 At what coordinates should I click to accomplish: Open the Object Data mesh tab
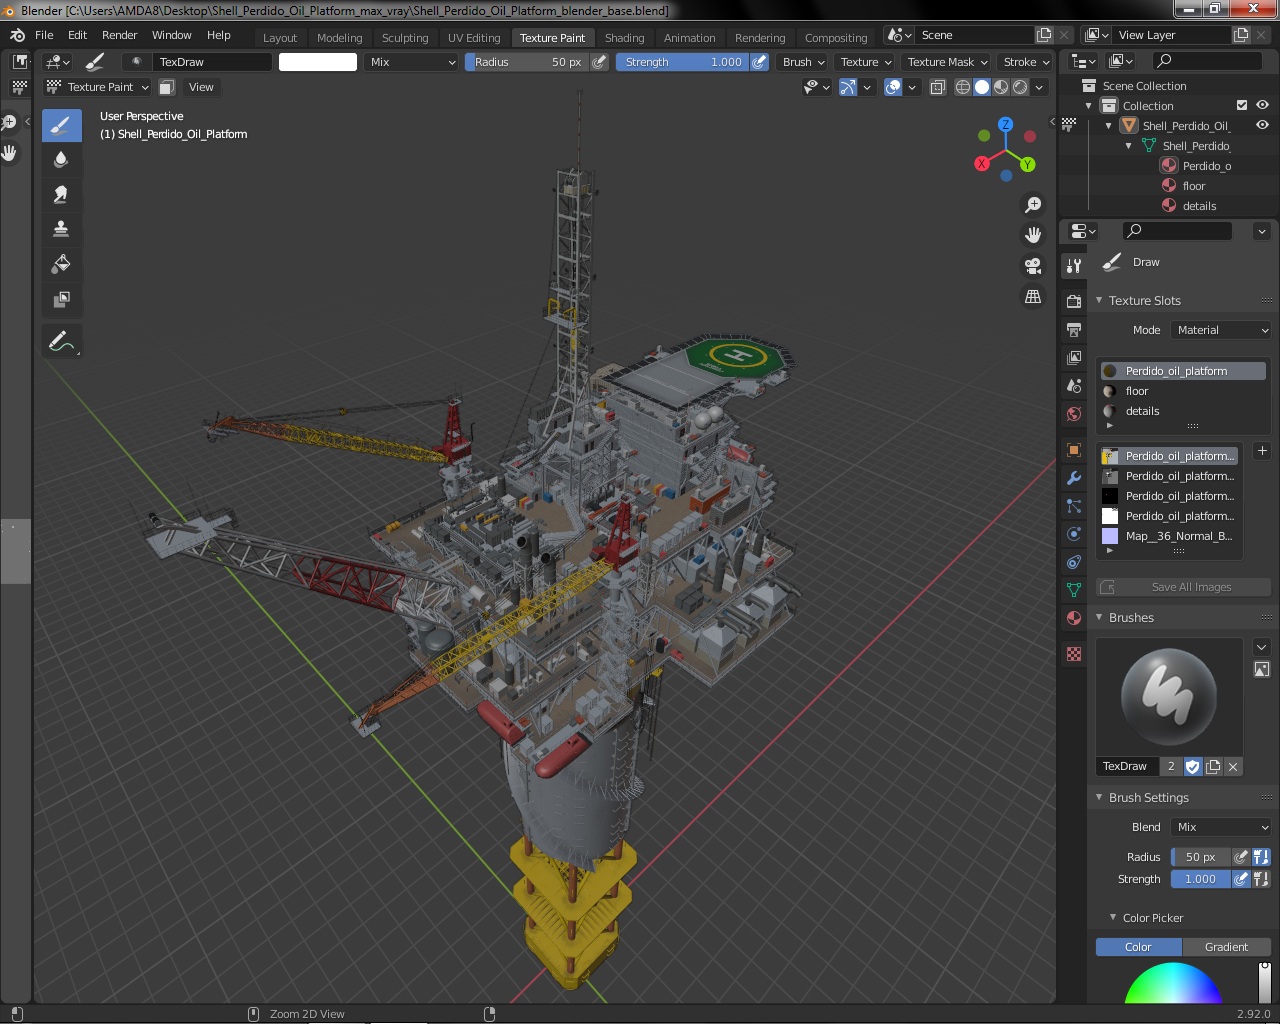(1074, 590)
